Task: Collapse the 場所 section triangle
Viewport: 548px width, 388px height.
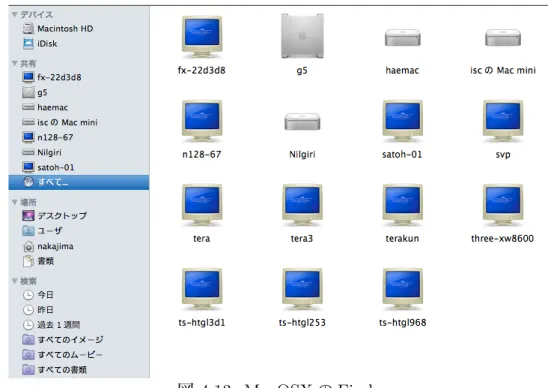Action: point(14,202)
